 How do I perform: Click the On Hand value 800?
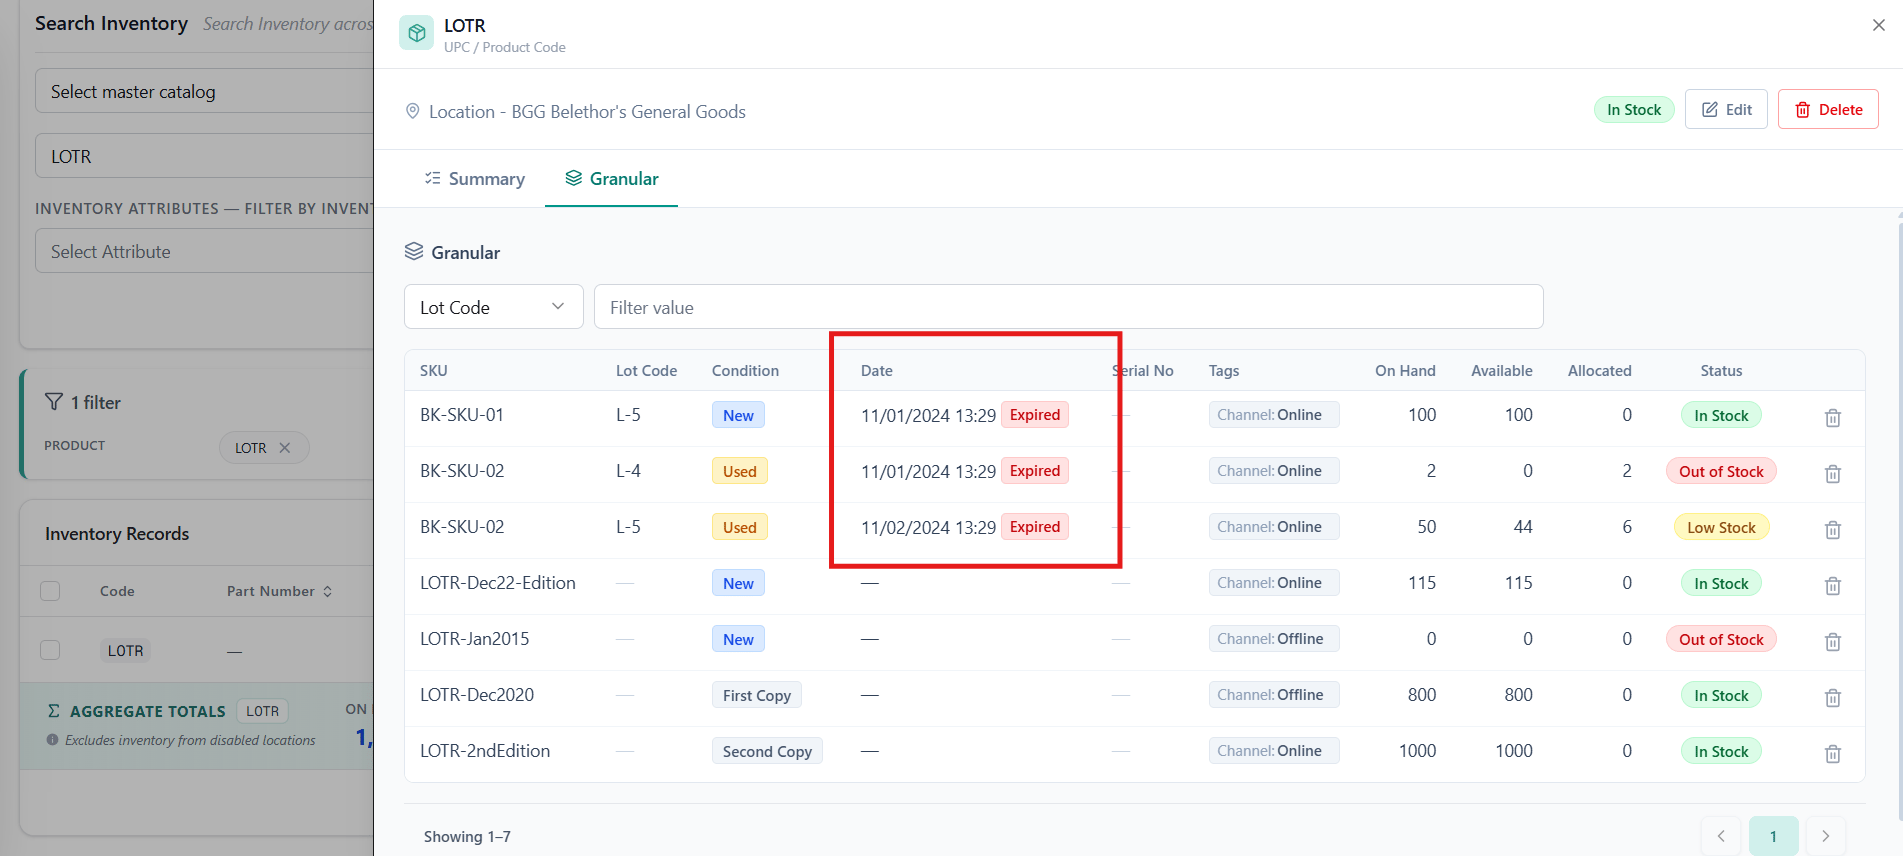pyautogui.click(x=1421, y=694)
